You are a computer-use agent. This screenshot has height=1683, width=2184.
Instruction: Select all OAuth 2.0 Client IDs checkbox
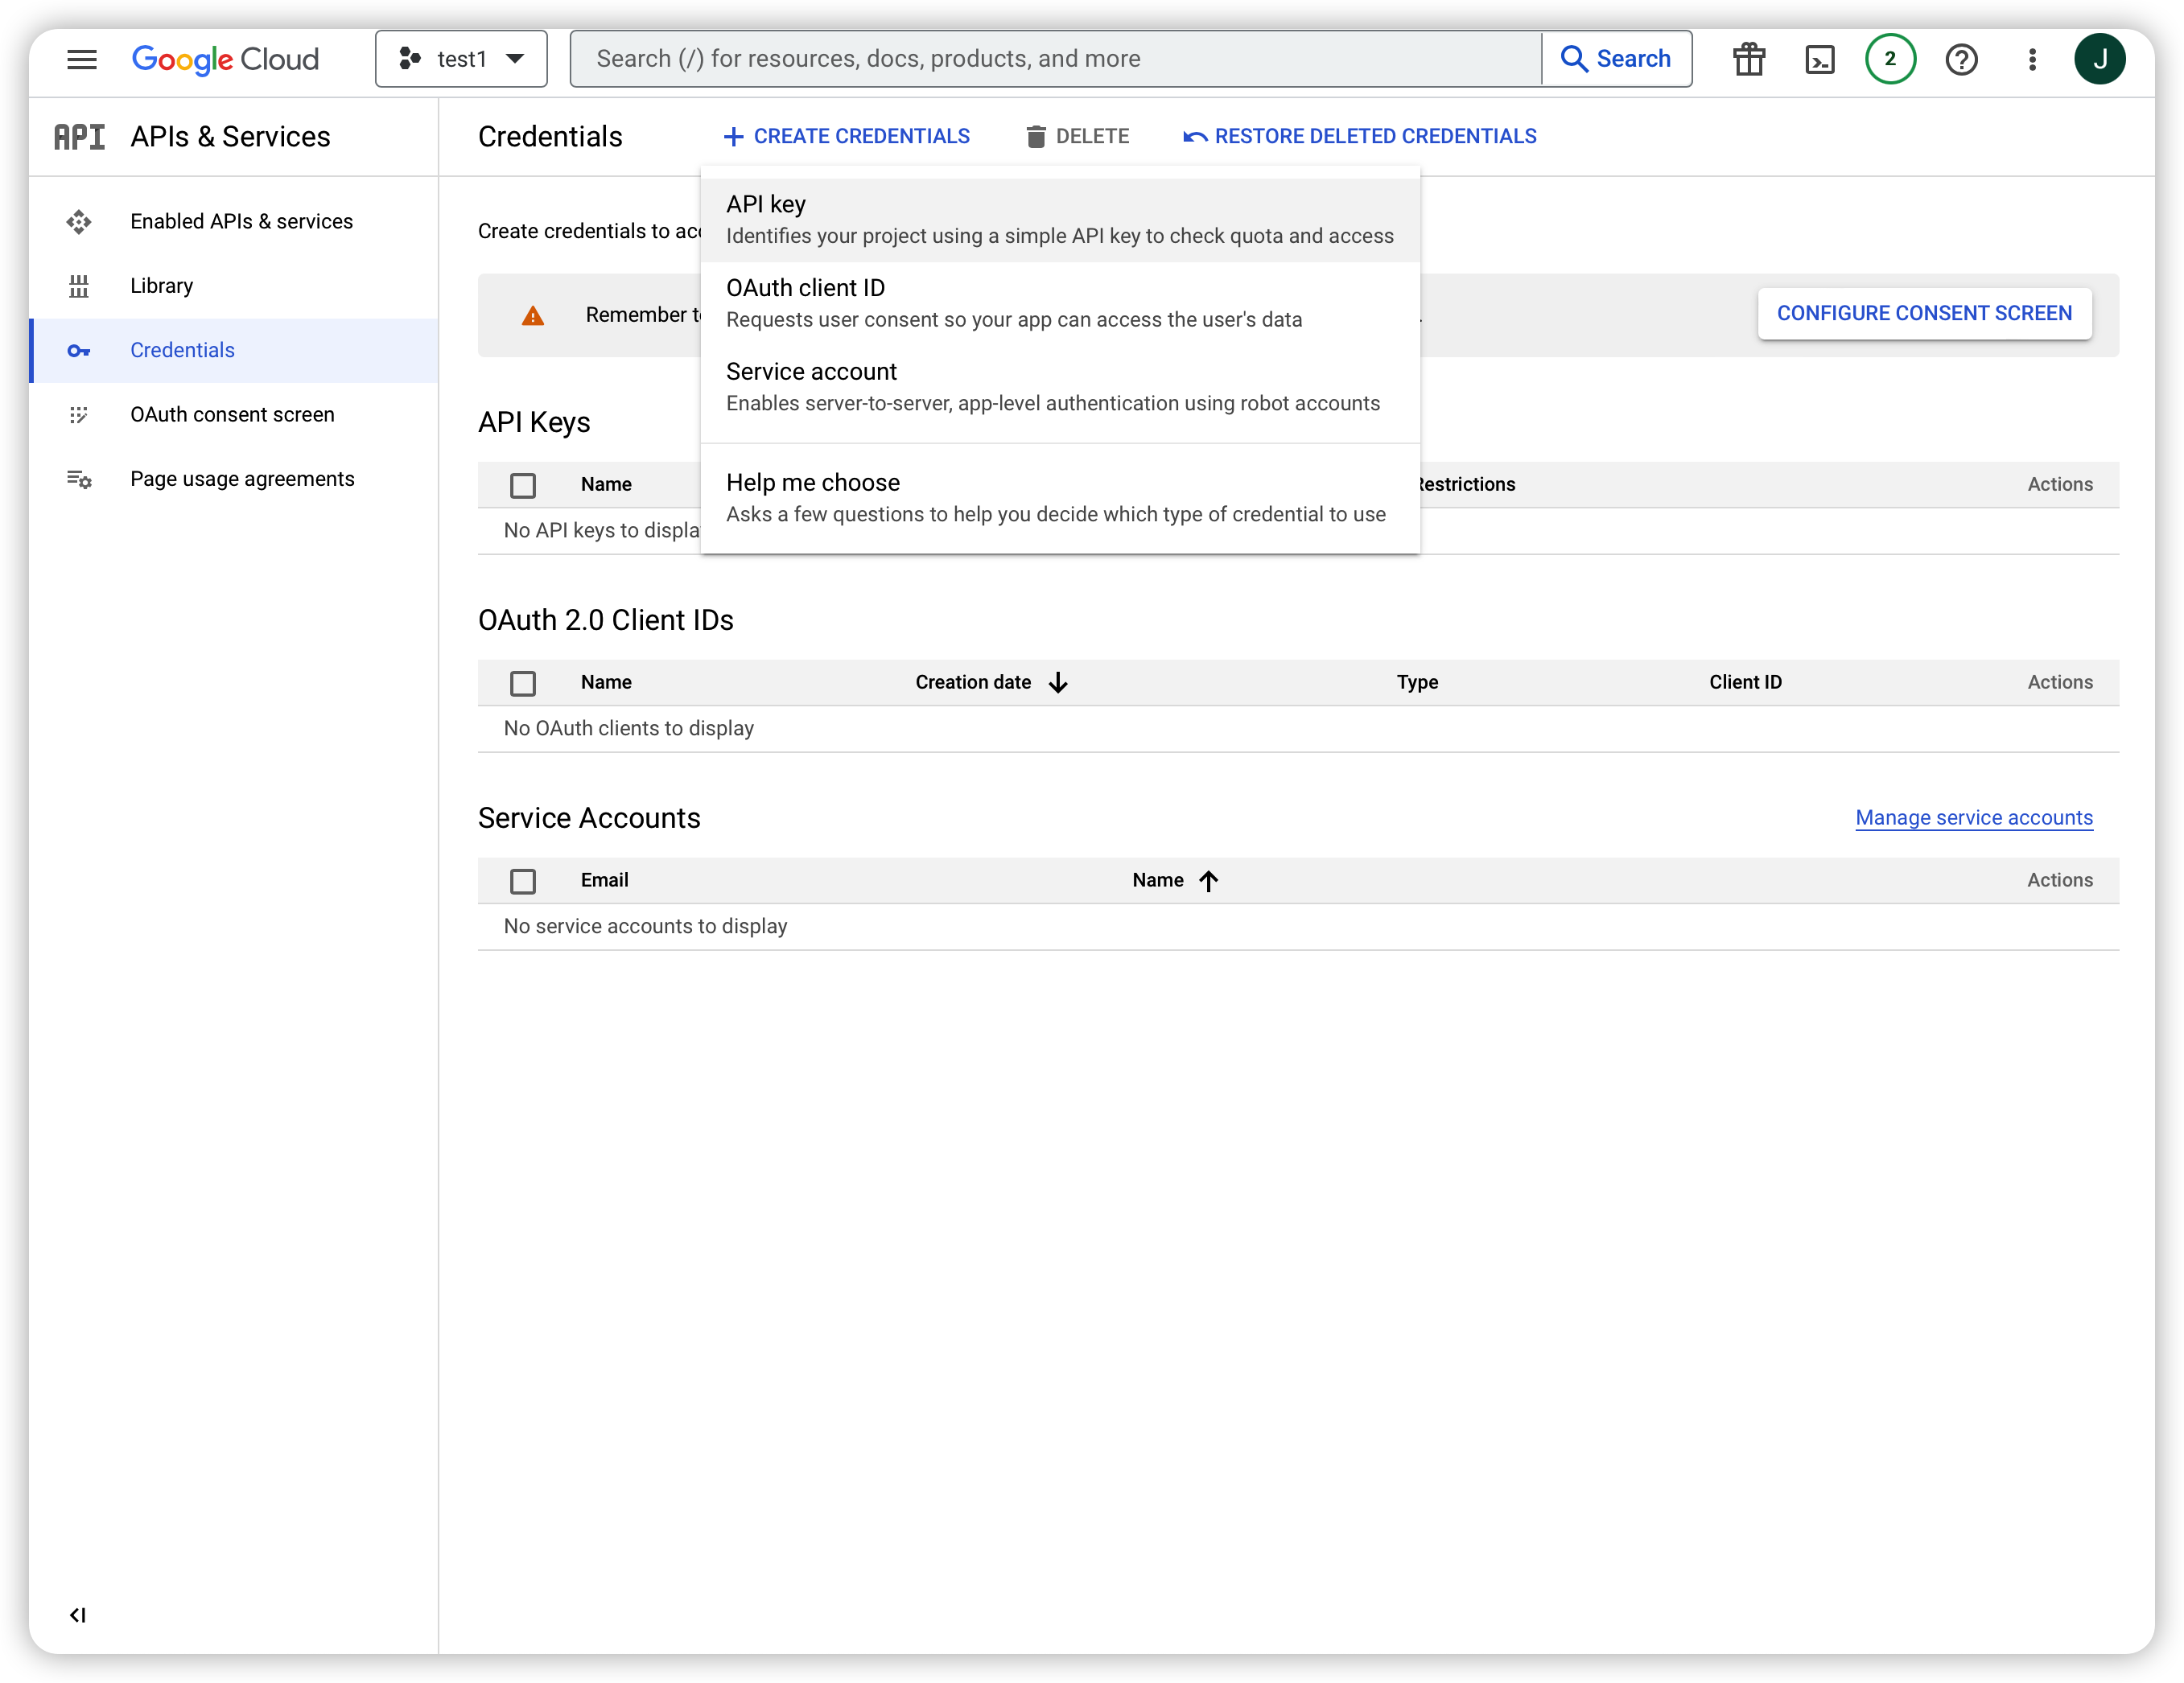523,683
